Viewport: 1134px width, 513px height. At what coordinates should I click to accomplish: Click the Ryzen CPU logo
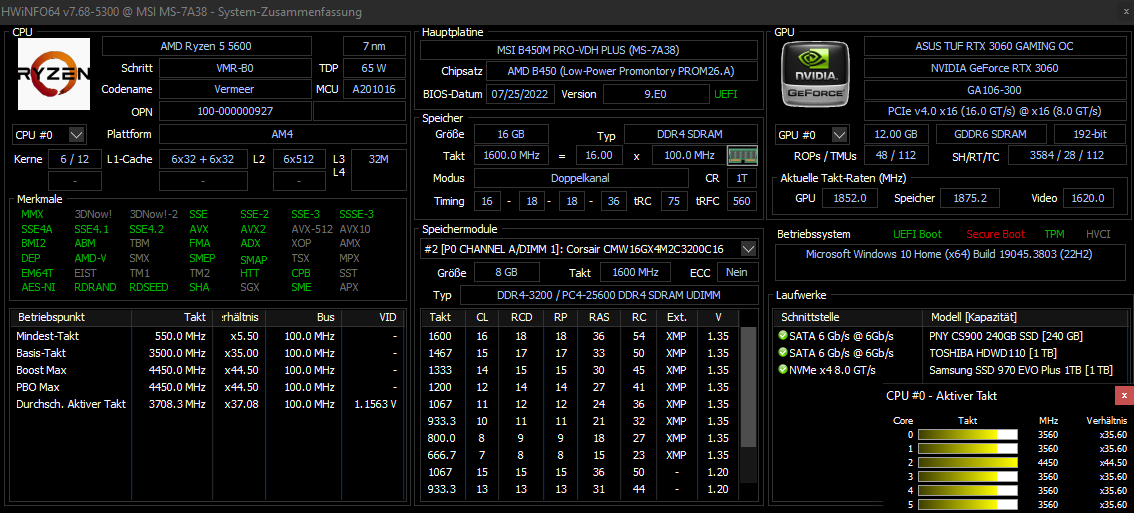click(x=54, y=74)
